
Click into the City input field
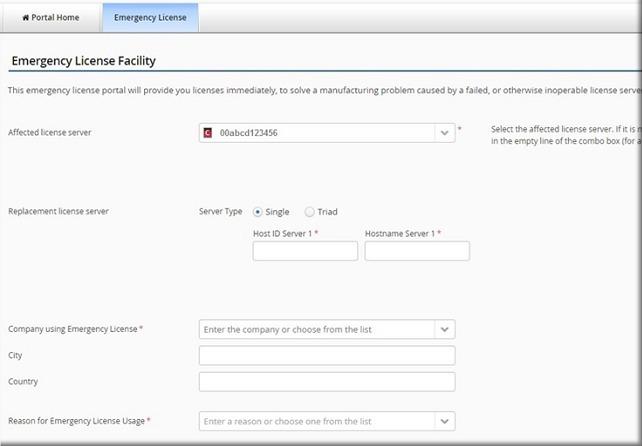click(x=327, y=355)
